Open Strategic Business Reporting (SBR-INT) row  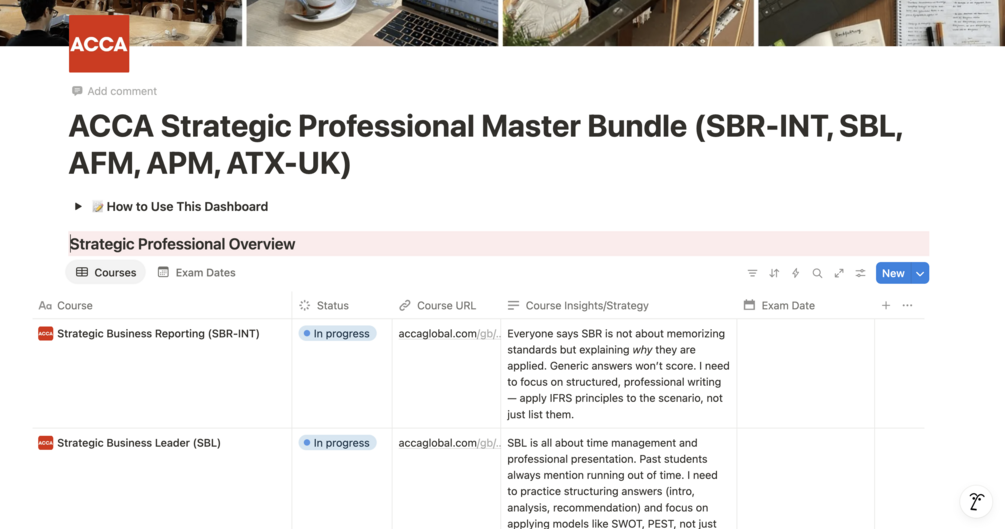[x=158, y=333]
